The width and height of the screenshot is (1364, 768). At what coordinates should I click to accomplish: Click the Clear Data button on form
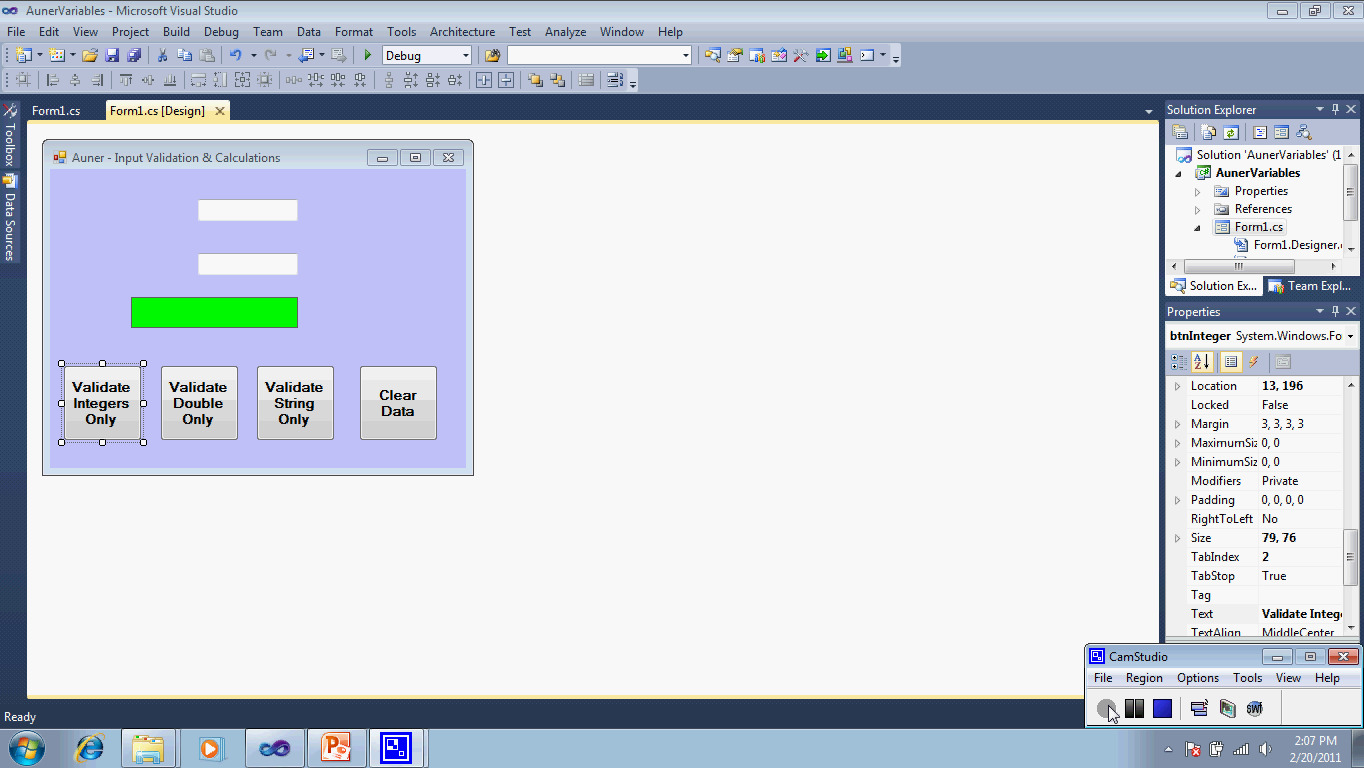coord(398,403)
